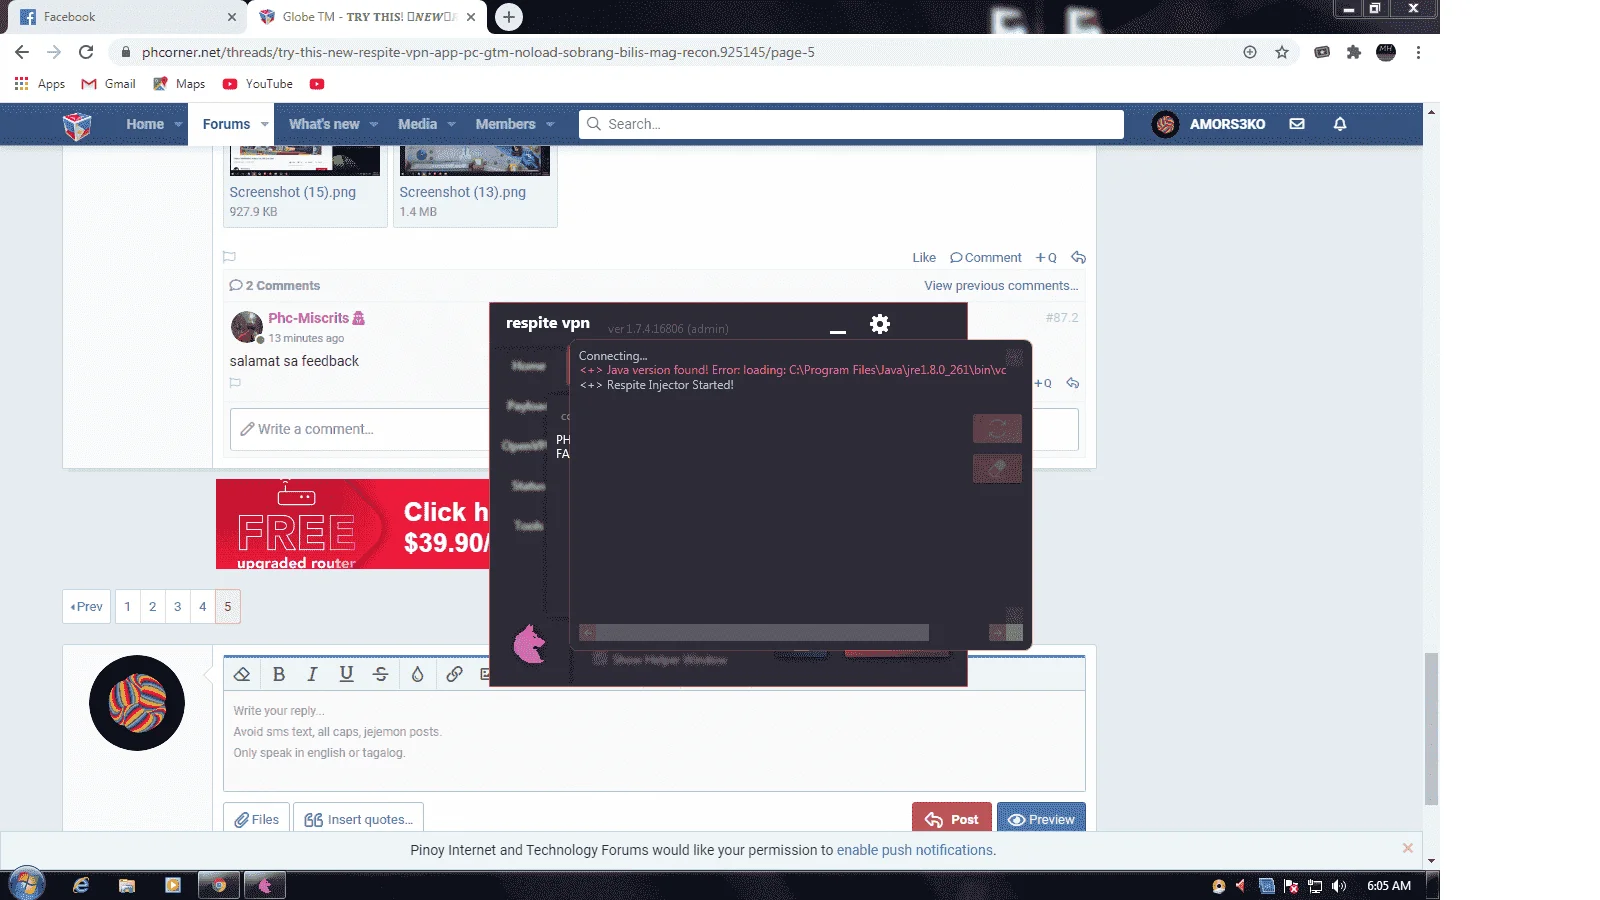Open the Members navigation item
Screen dimensions: 1600x900
pos(505,124)
